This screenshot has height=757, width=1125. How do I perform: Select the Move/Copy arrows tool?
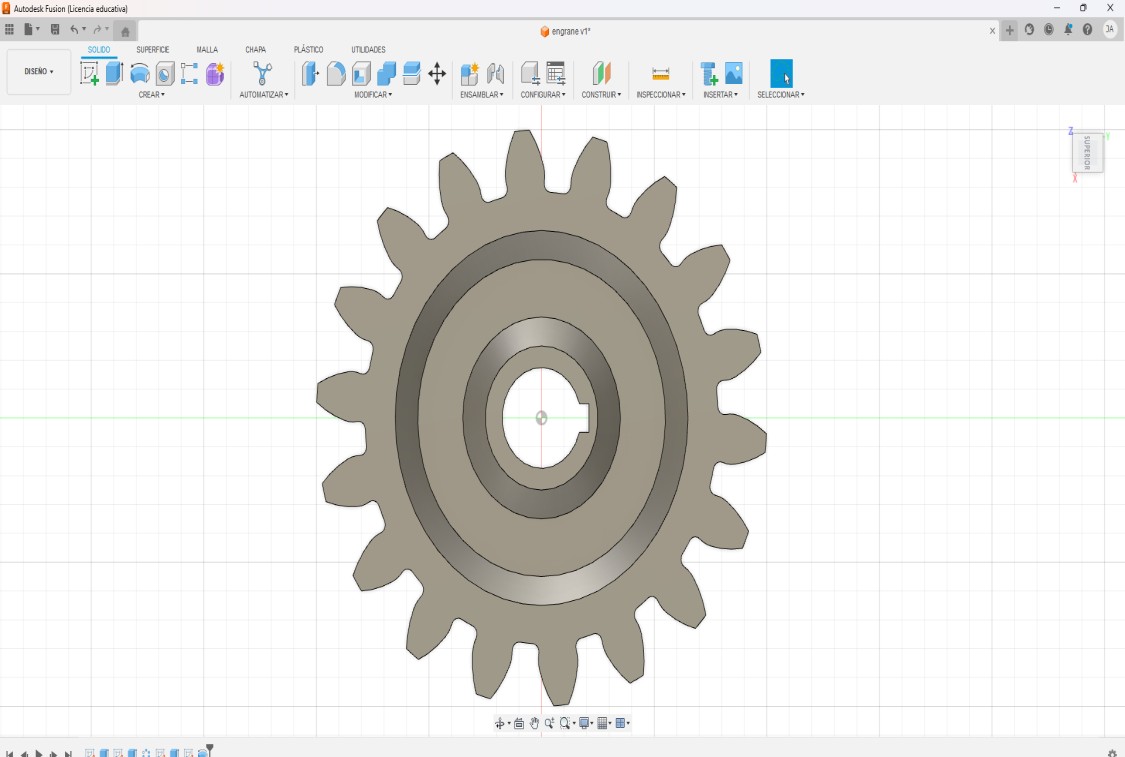[x=436, y=73]
